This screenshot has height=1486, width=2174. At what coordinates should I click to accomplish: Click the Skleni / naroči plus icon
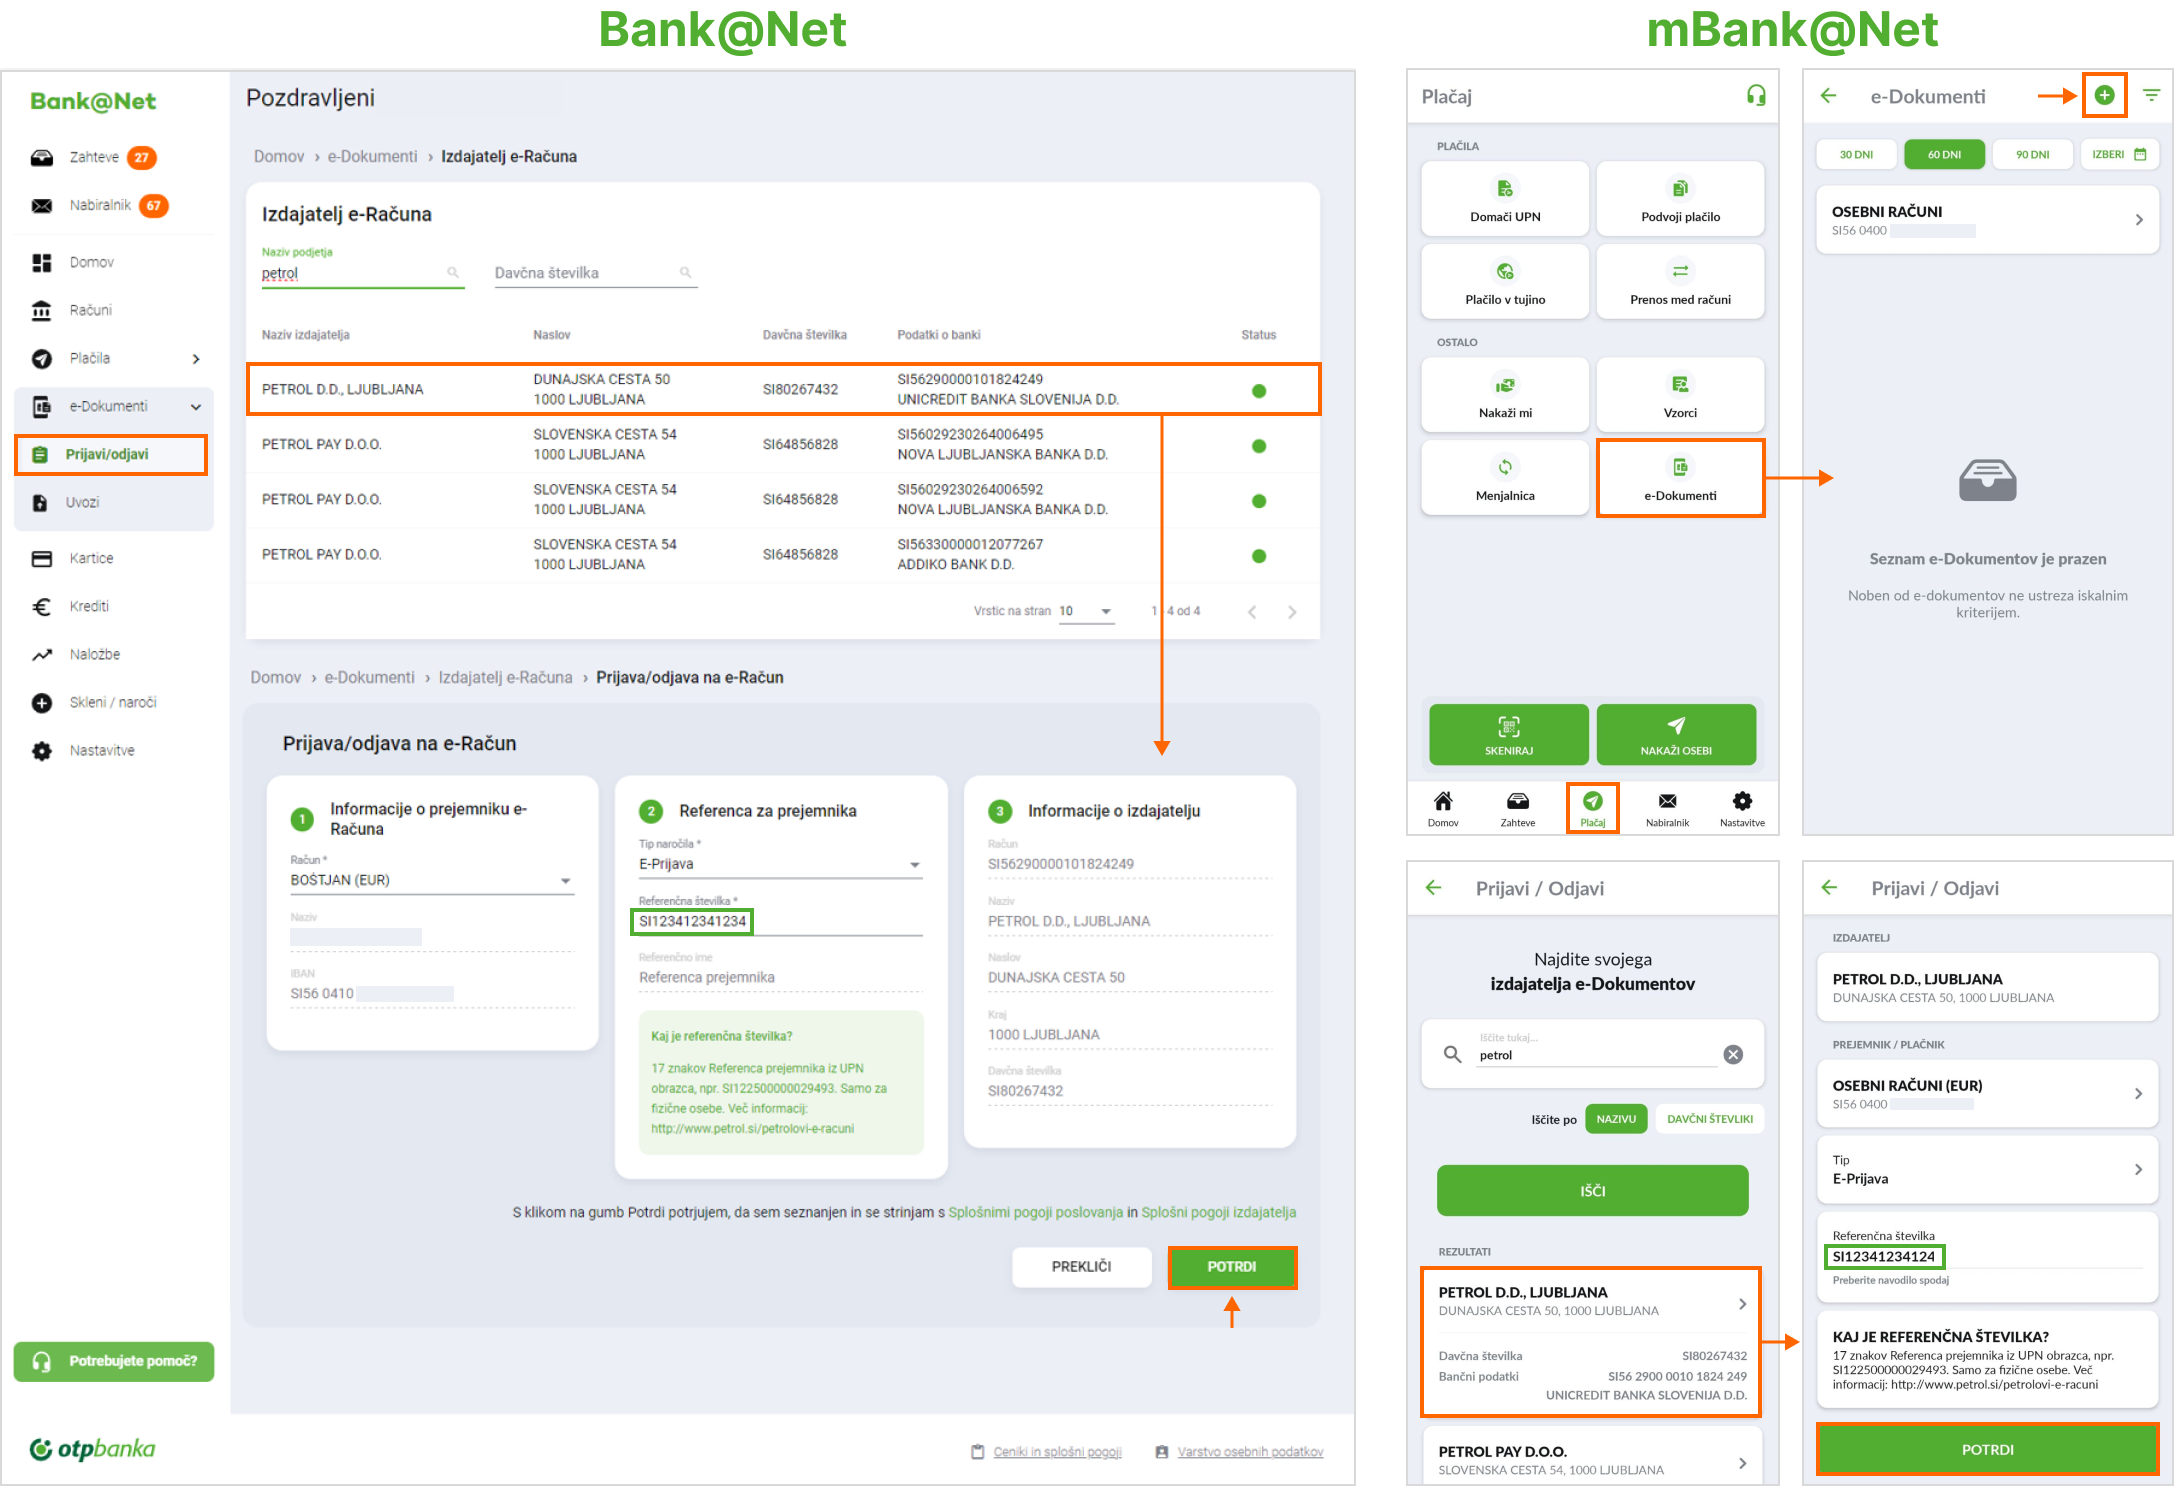coord(42,702)
